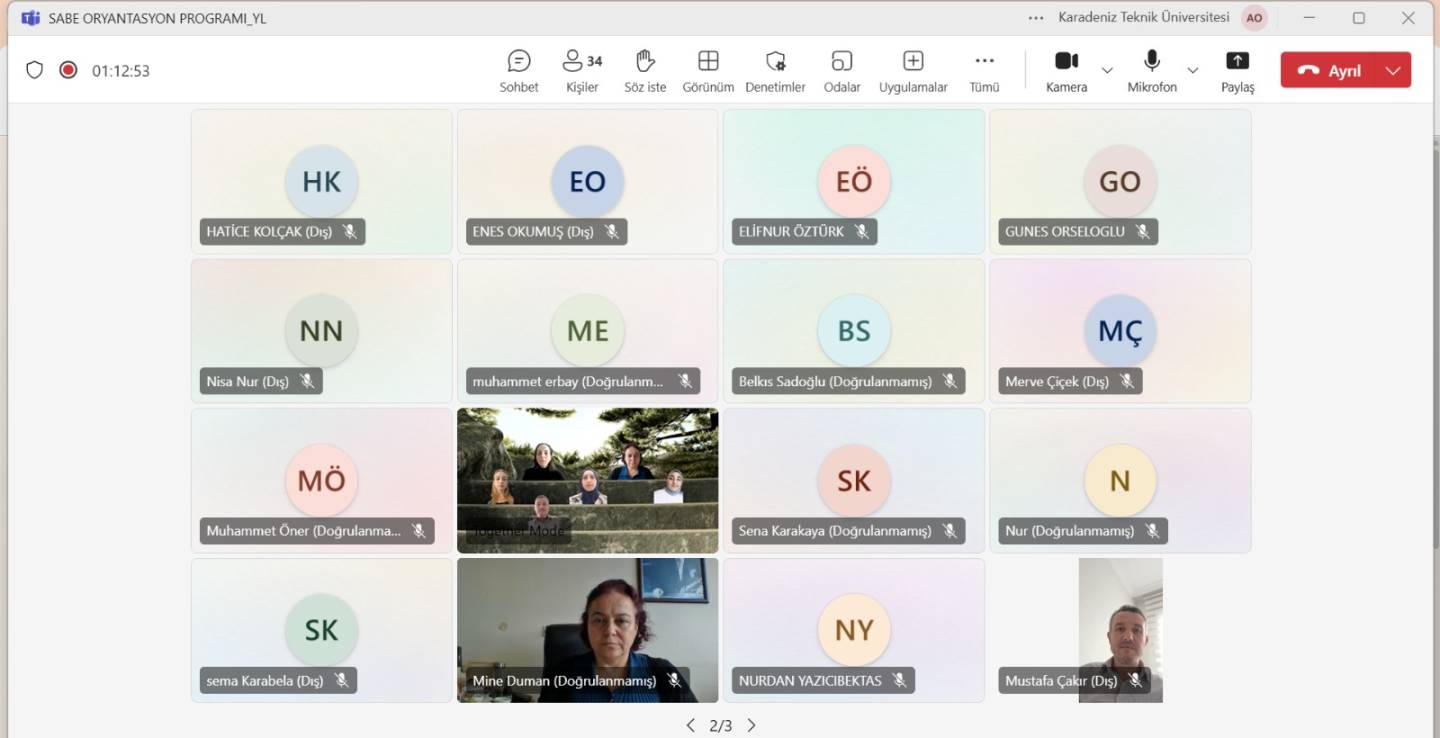Screen dimensions: 1440x738
Task: Expand the Ayrıl leave options arrow
Action: click(x=1393, y=70)
